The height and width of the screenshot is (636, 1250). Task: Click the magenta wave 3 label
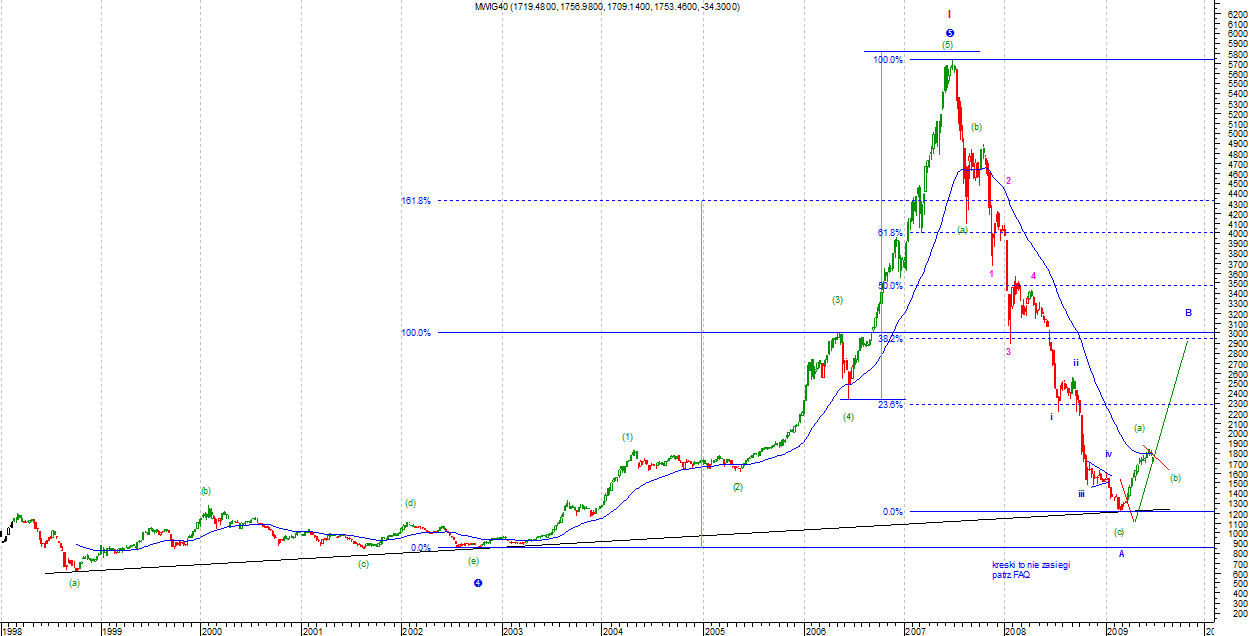coord(1008,351)
